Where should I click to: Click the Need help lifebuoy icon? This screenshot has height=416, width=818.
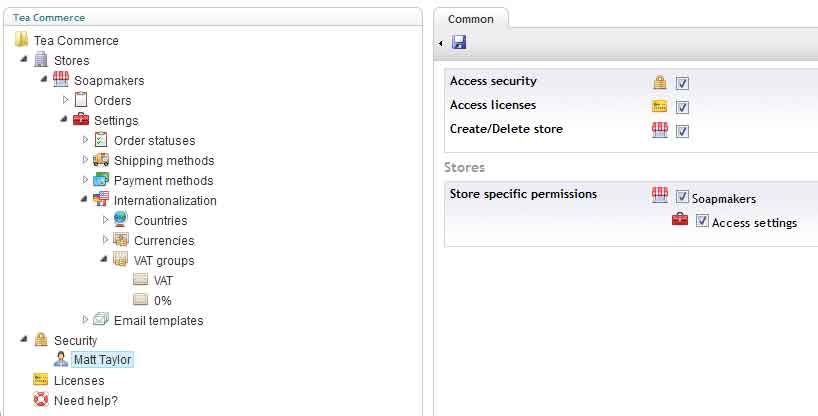pos(41,400)
